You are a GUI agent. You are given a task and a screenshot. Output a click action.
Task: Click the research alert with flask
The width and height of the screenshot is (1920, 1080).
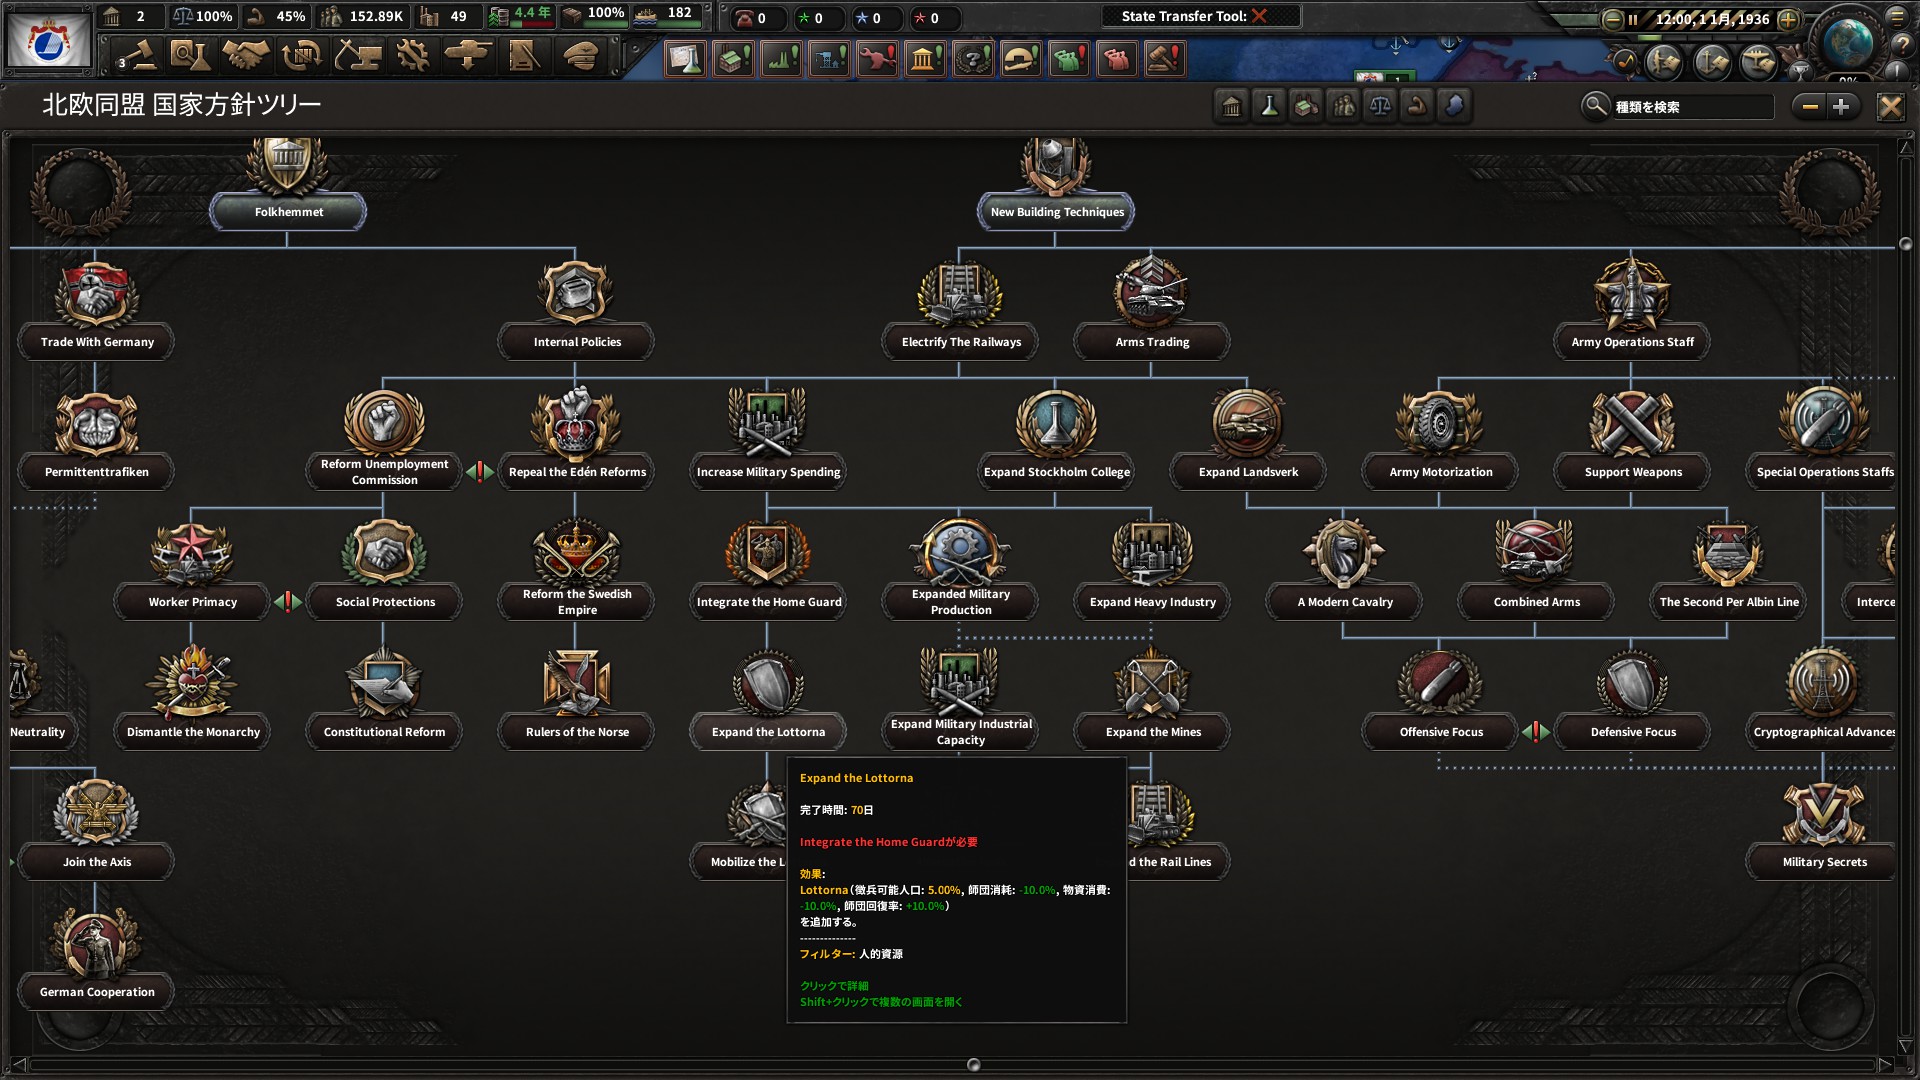(x=685, y=59)
